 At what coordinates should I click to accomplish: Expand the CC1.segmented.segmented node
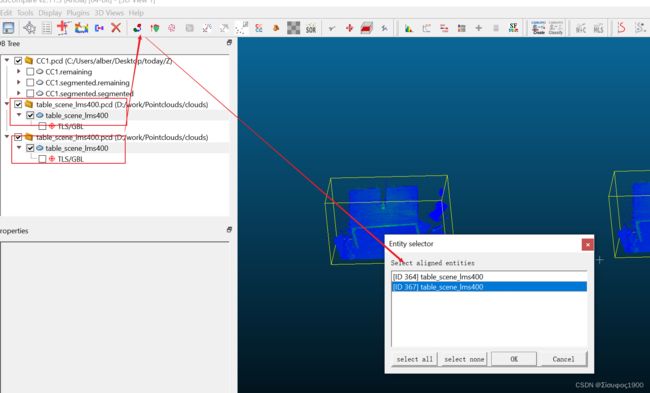pos(19,93)
